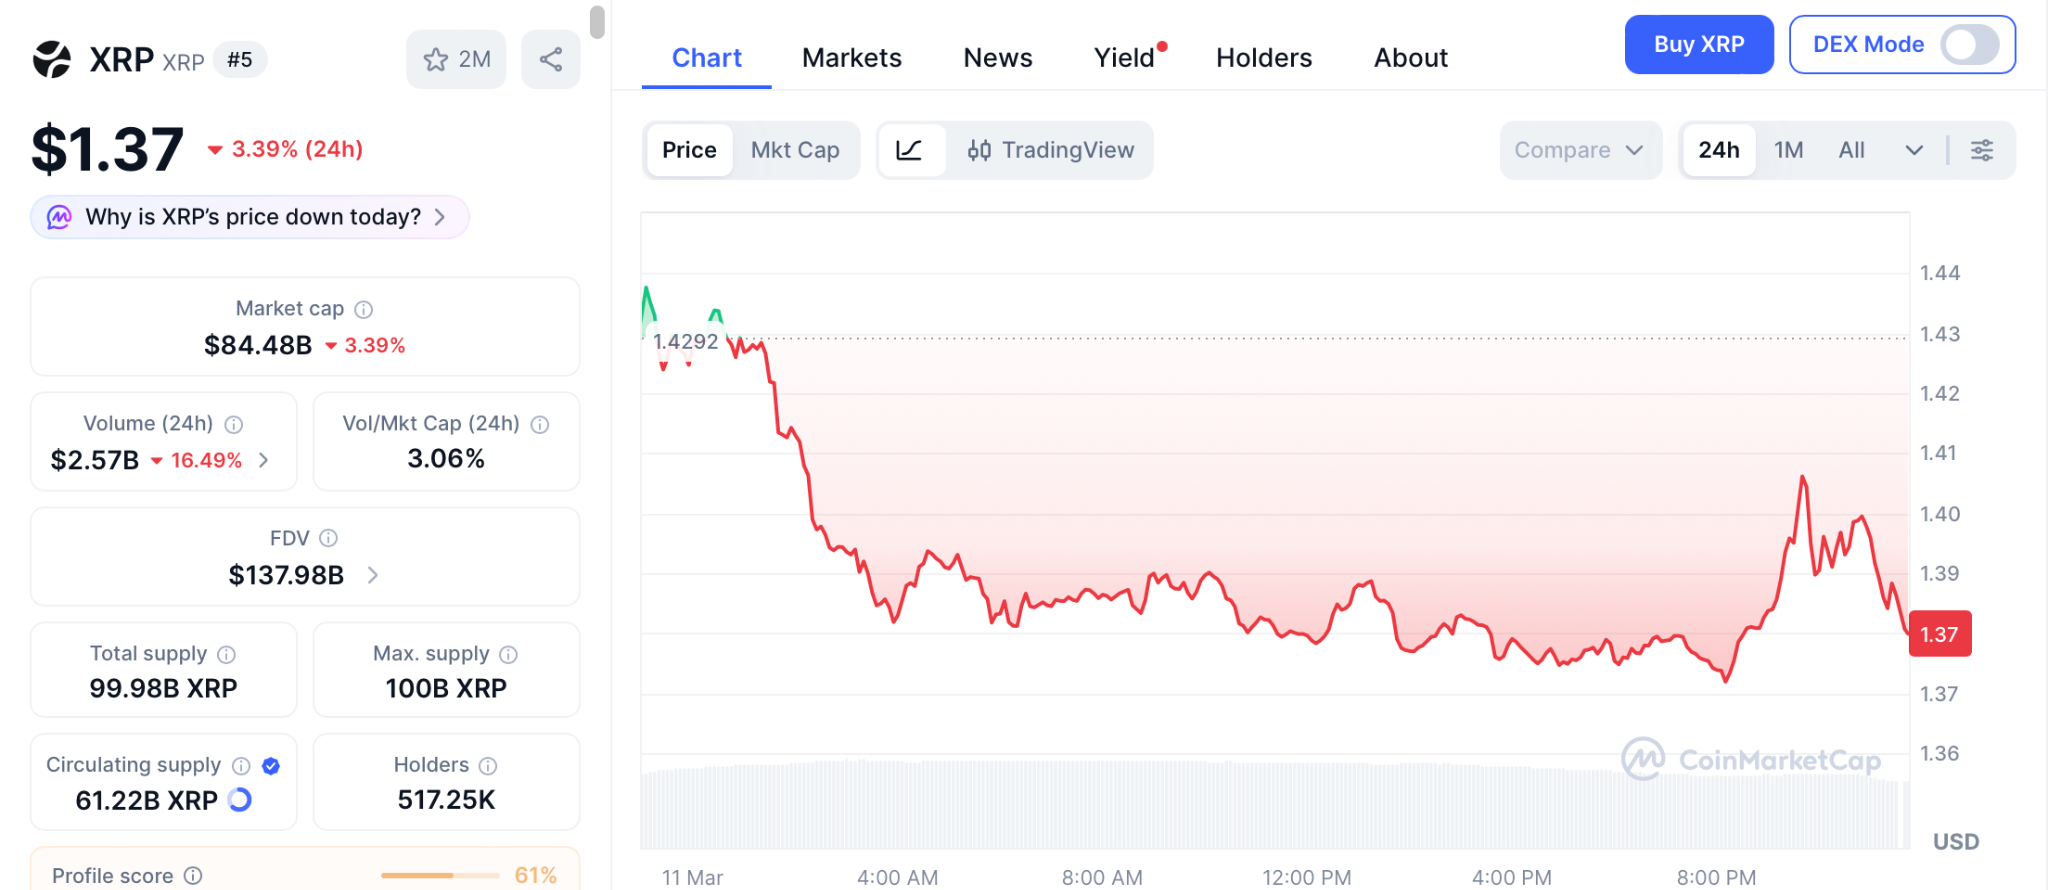Open the Markets tab
This screenshot has width=2048, height=890.
[851, 58]
